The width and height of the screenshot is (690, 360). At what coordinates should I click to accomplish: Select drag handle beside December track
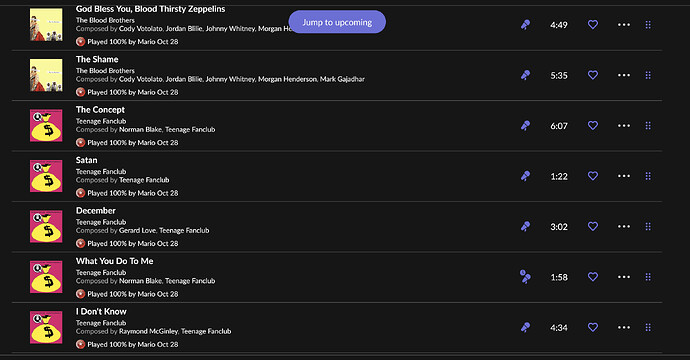tap(648, 227)
